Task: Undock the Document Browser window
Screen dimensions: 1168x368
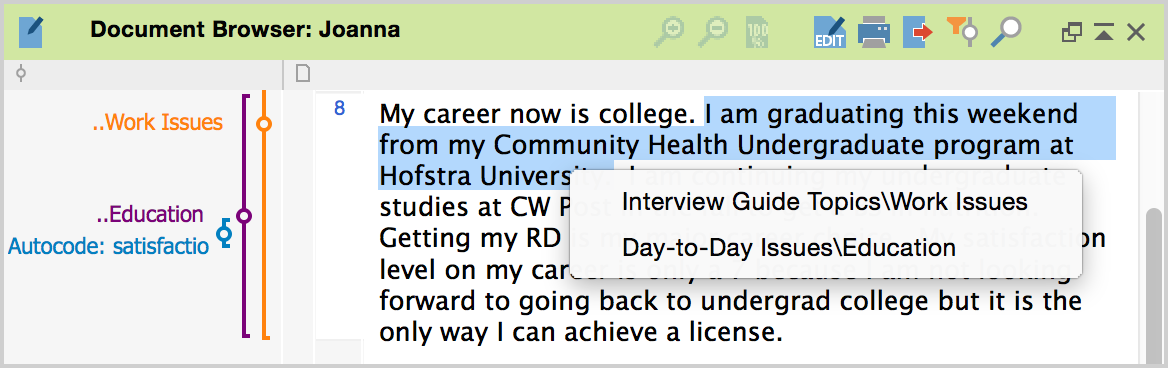Action: pos(1071,31)
